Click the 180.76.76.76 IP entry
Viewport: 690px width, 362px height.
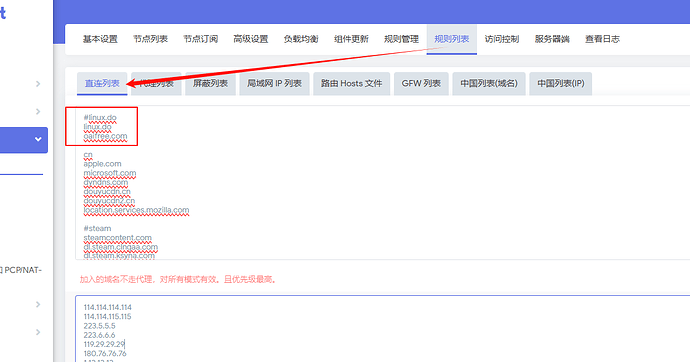[x=105, y=353]
